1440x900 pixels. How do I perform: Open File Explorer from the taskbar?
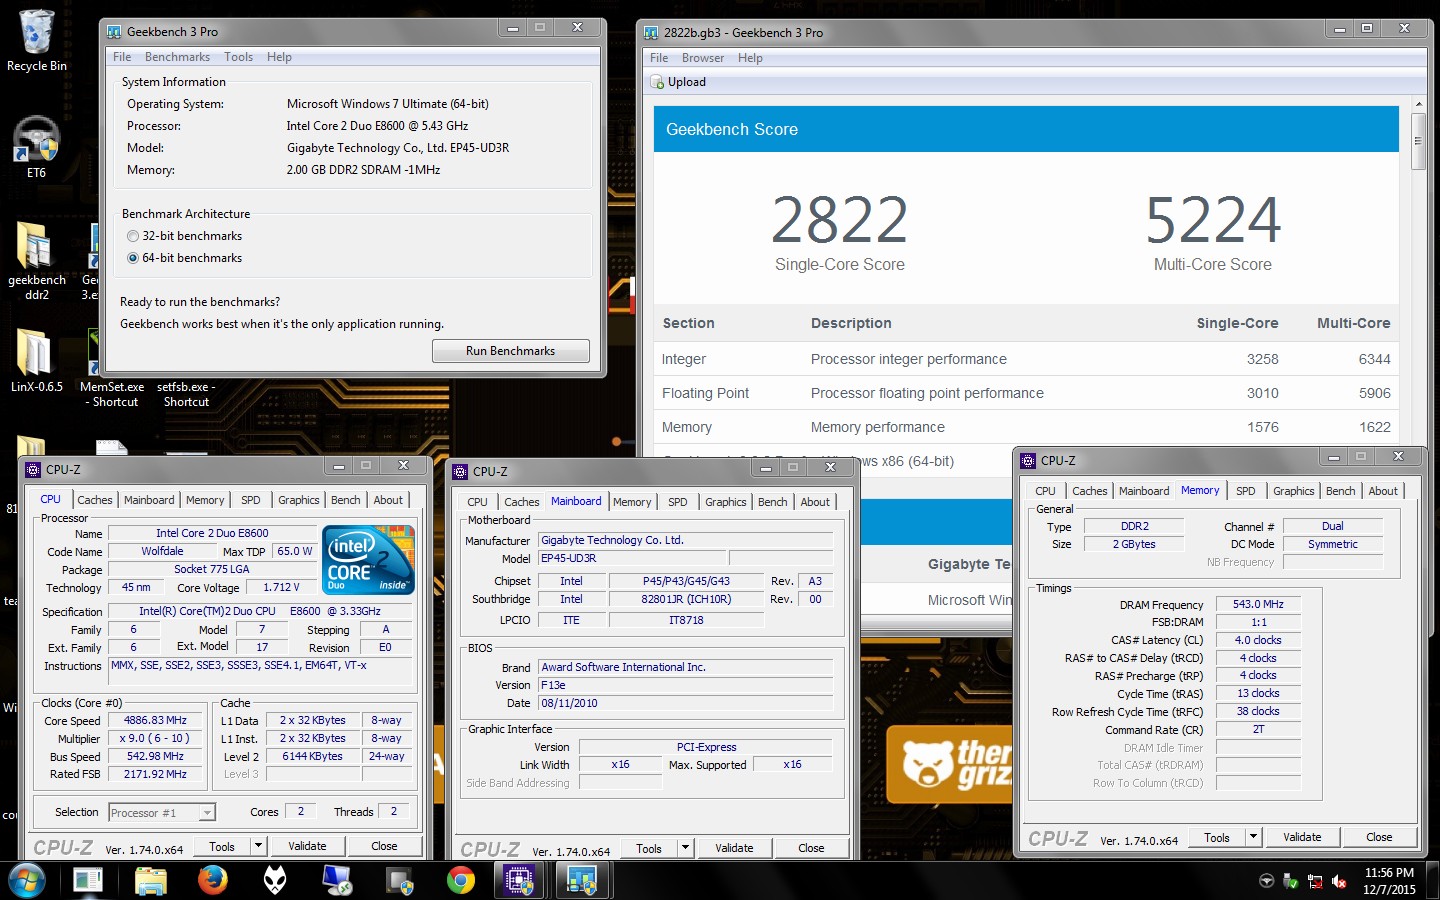[150, 880]
